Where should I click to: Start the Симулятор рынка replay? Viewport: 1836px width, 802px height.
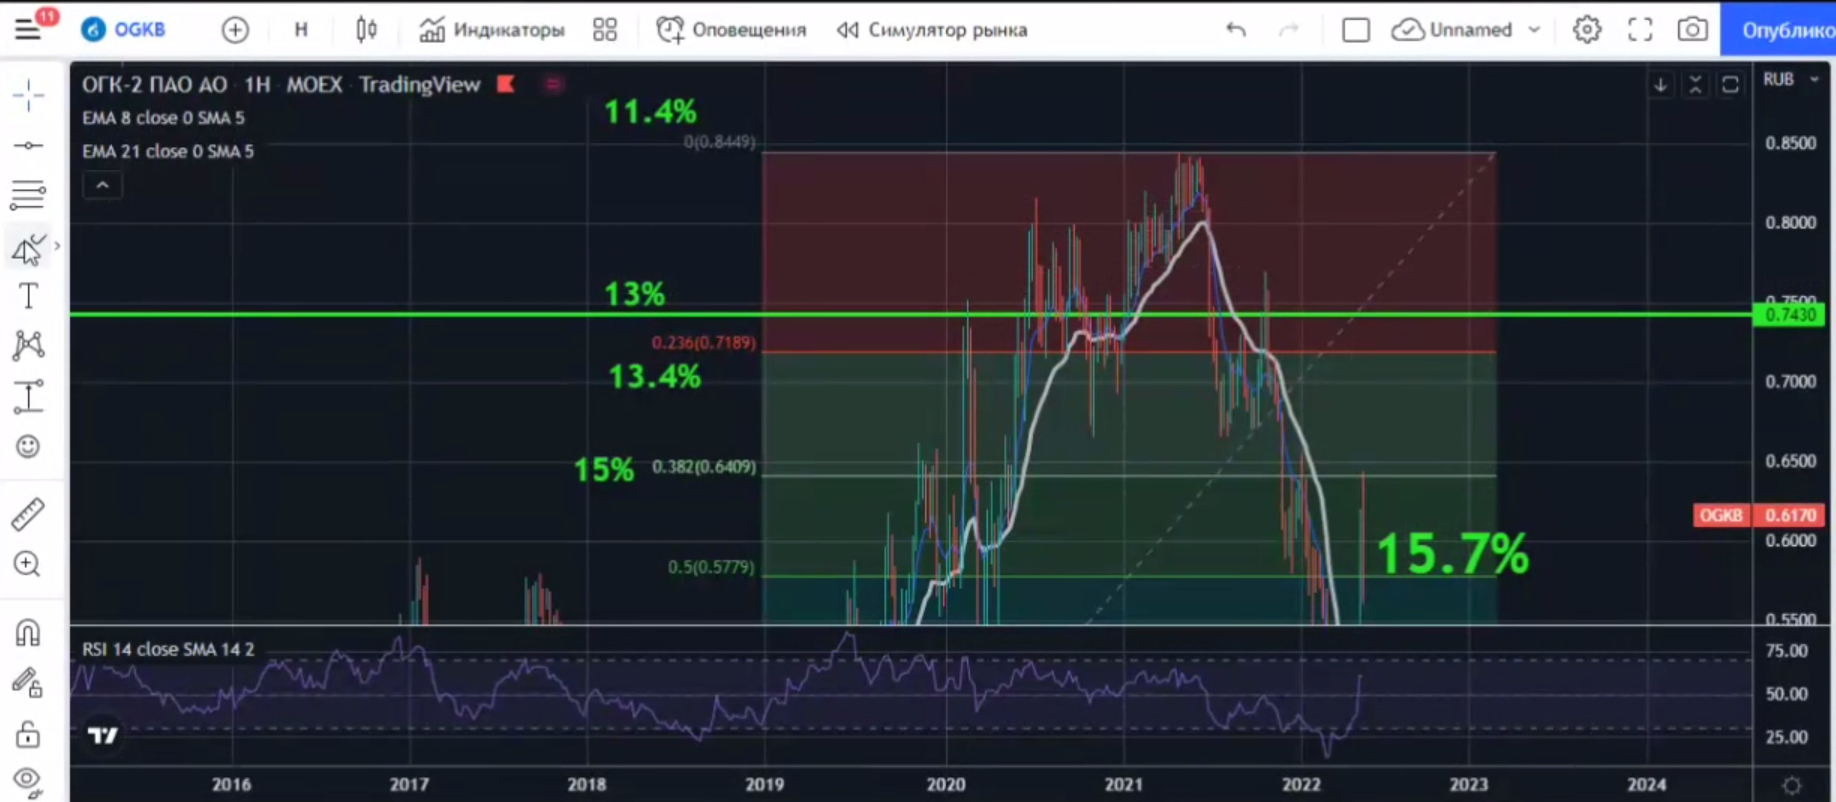point(932,30)
